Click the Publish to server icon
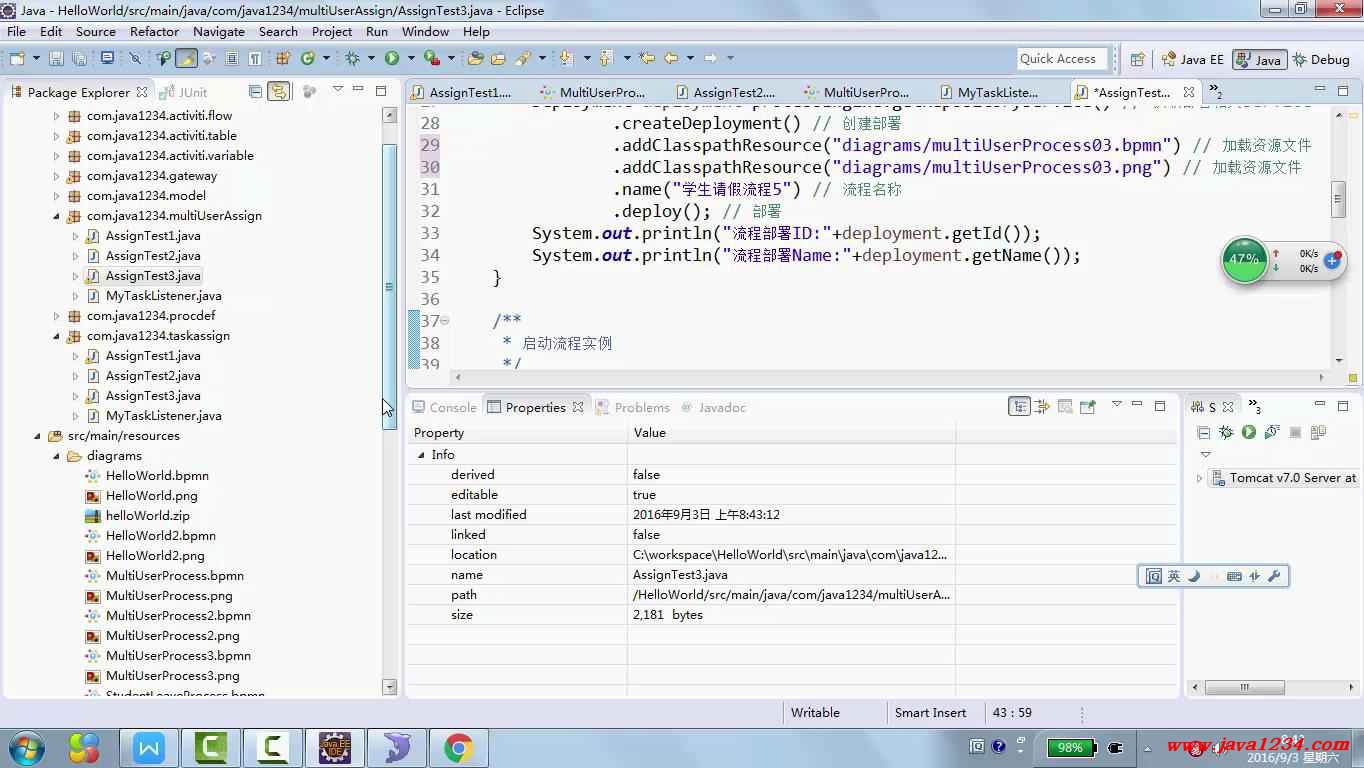The width and height of the screenshot is (1364, 768). [x=1318, y=432]
